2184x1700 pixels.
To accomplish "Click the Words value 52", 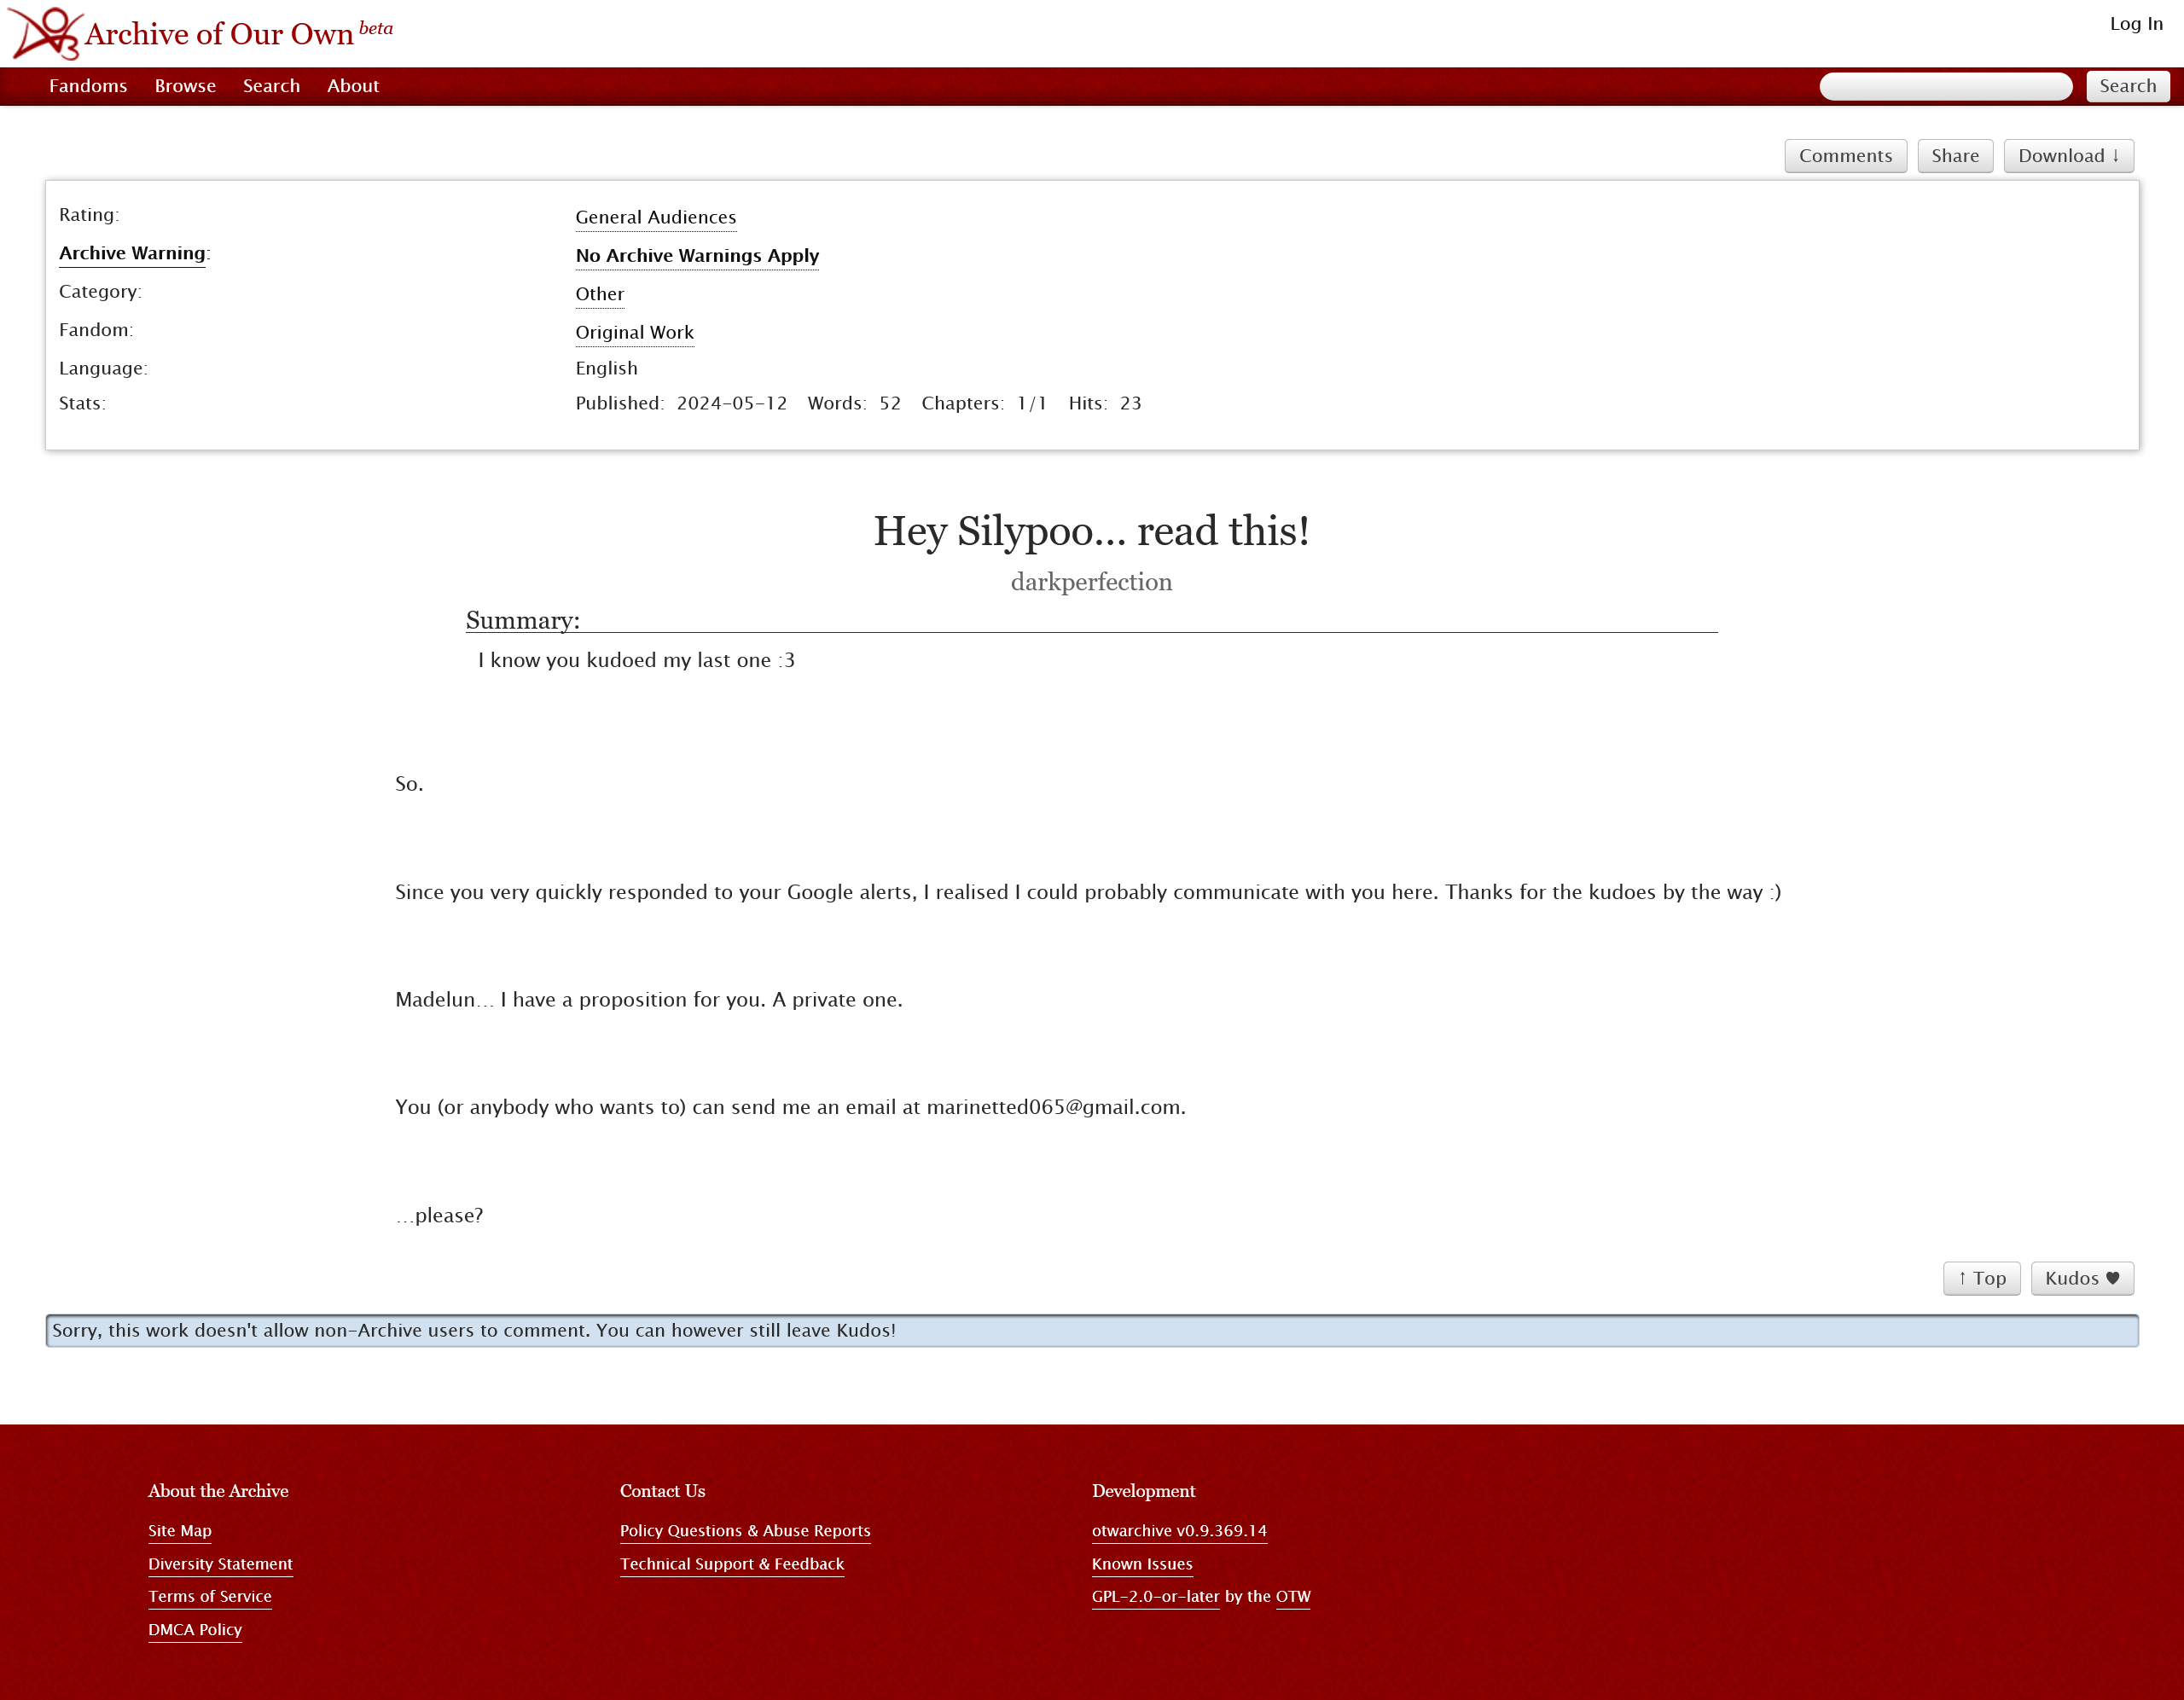I will (890, 403).
